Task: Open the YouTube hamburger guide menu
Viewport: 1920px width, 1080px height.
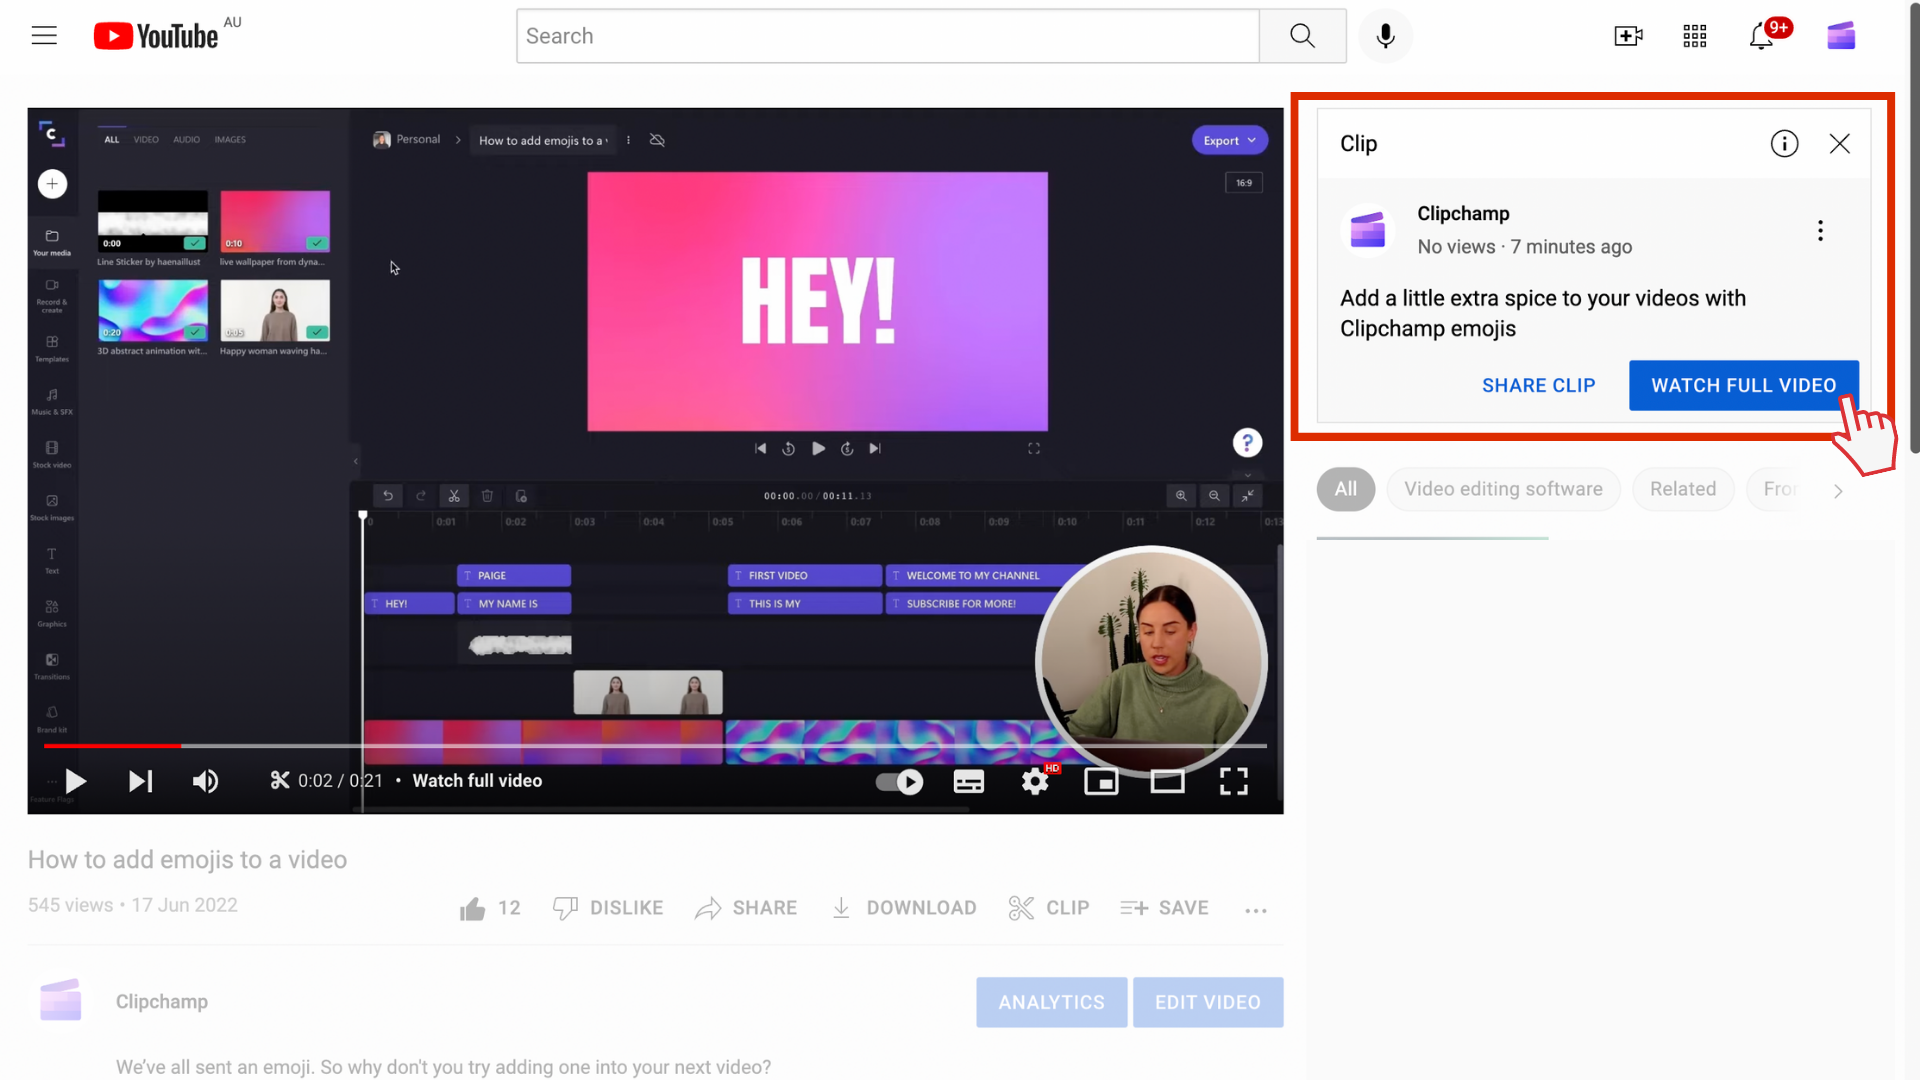Action: tap(44, 36)
